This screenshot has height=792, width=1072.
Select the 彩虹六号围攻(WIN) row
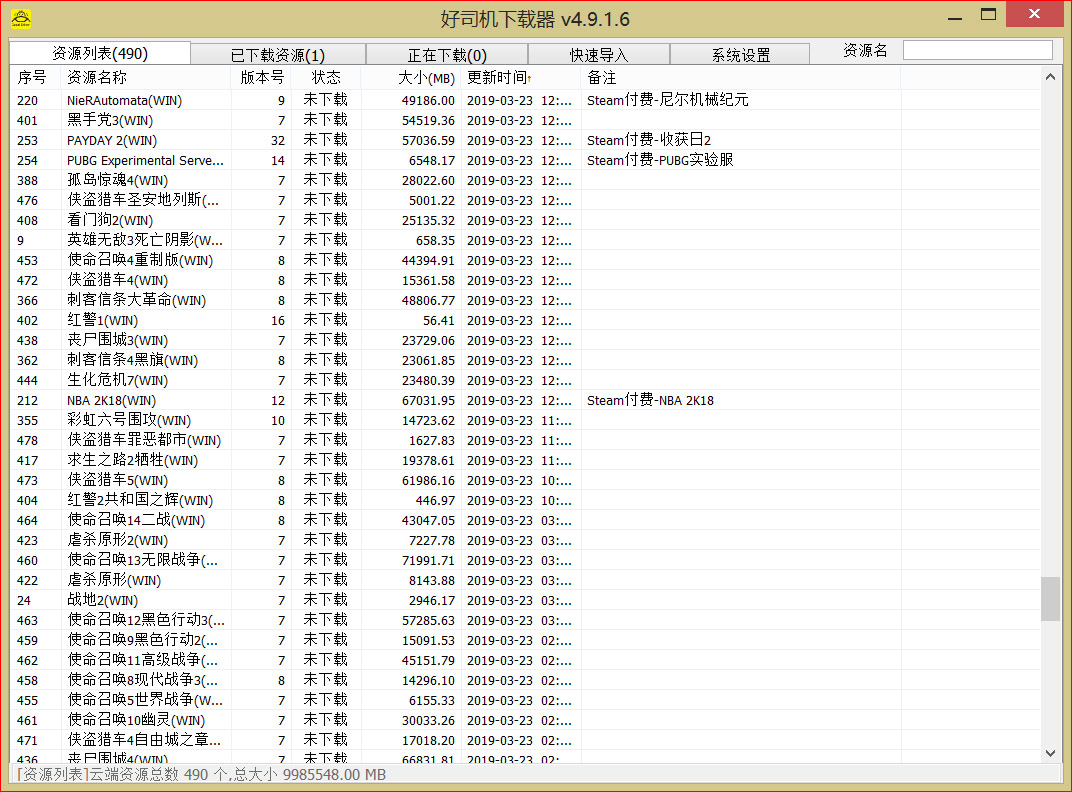[525, 421]
